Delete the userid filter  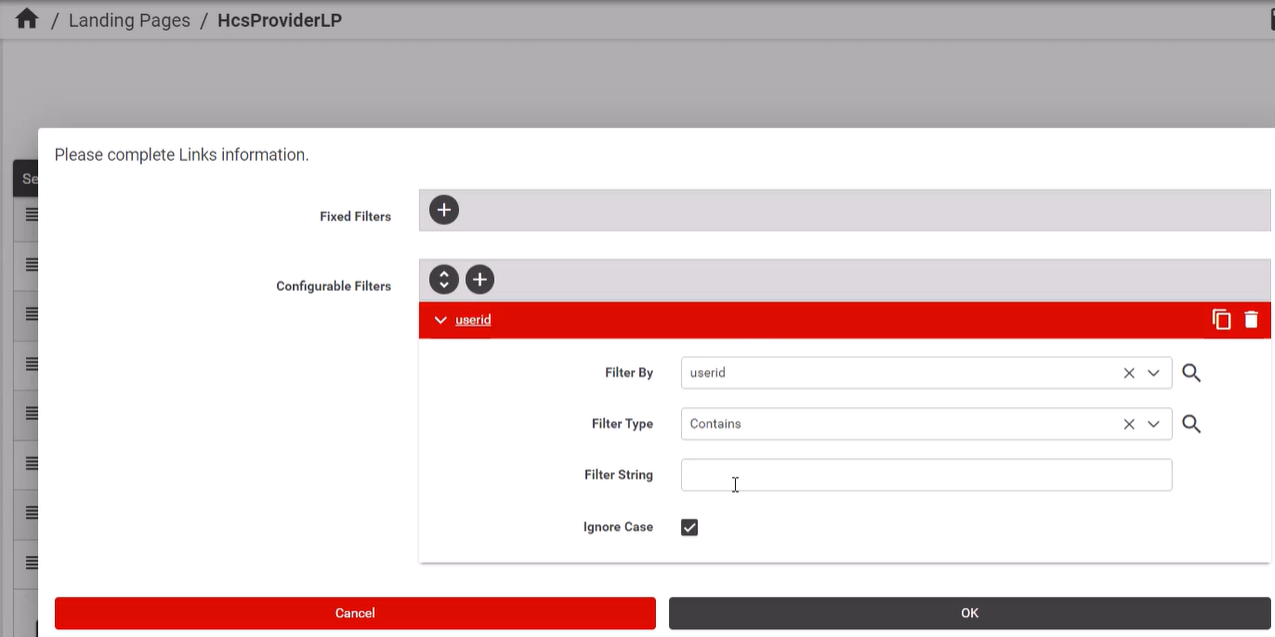tap(1251, 319)
